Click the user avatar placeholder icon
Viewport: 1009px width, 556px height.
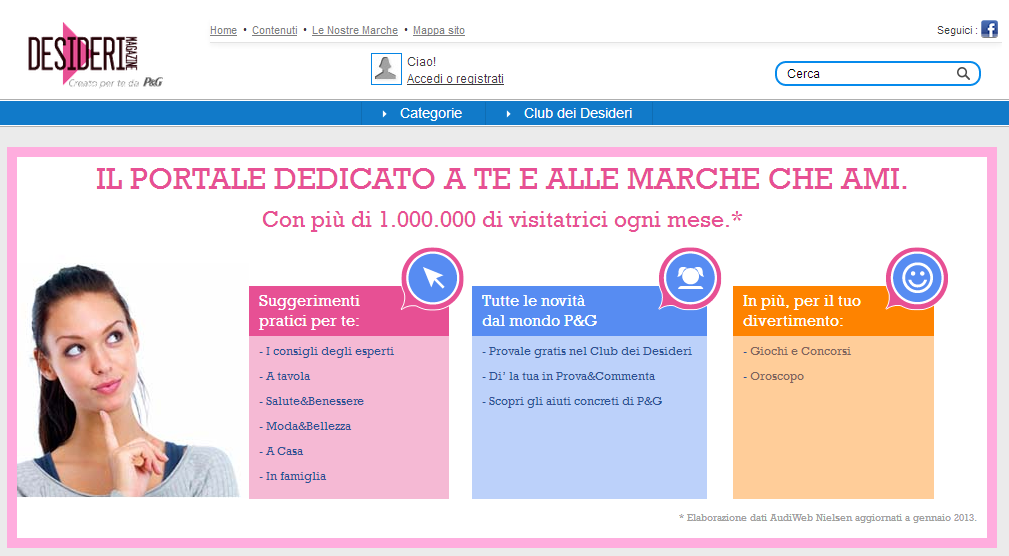pyautogui.click(x=386, y=69)
